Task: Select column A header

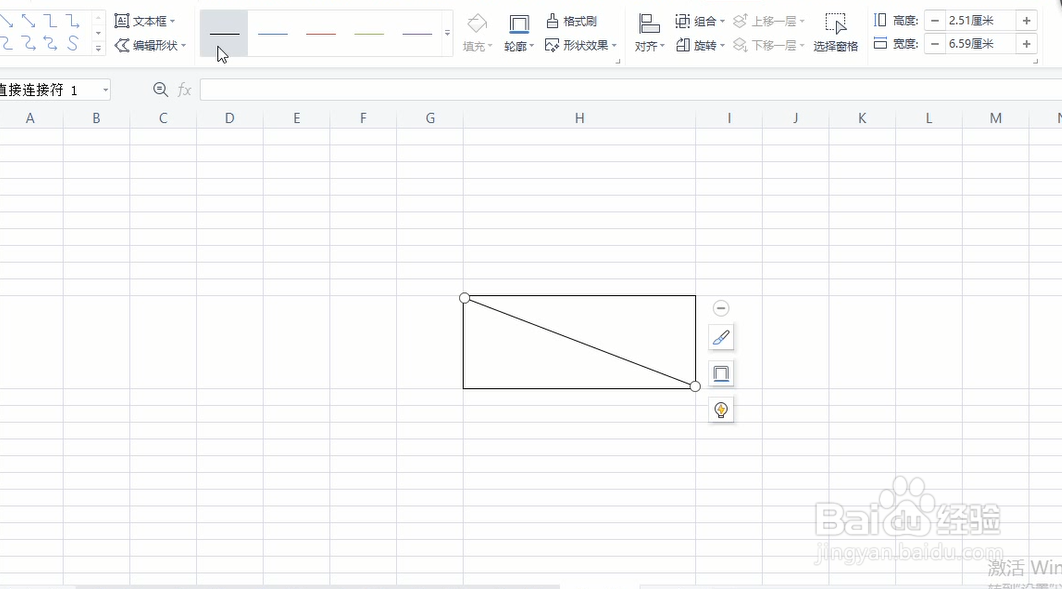Action: click(x=30, y=118)
